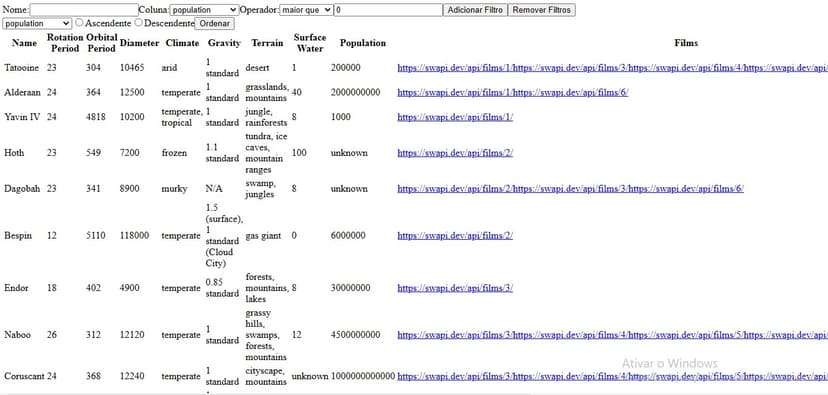828x395 pixels.
Task: Click Tatooine's population value 200000
Action: (346, 68)
